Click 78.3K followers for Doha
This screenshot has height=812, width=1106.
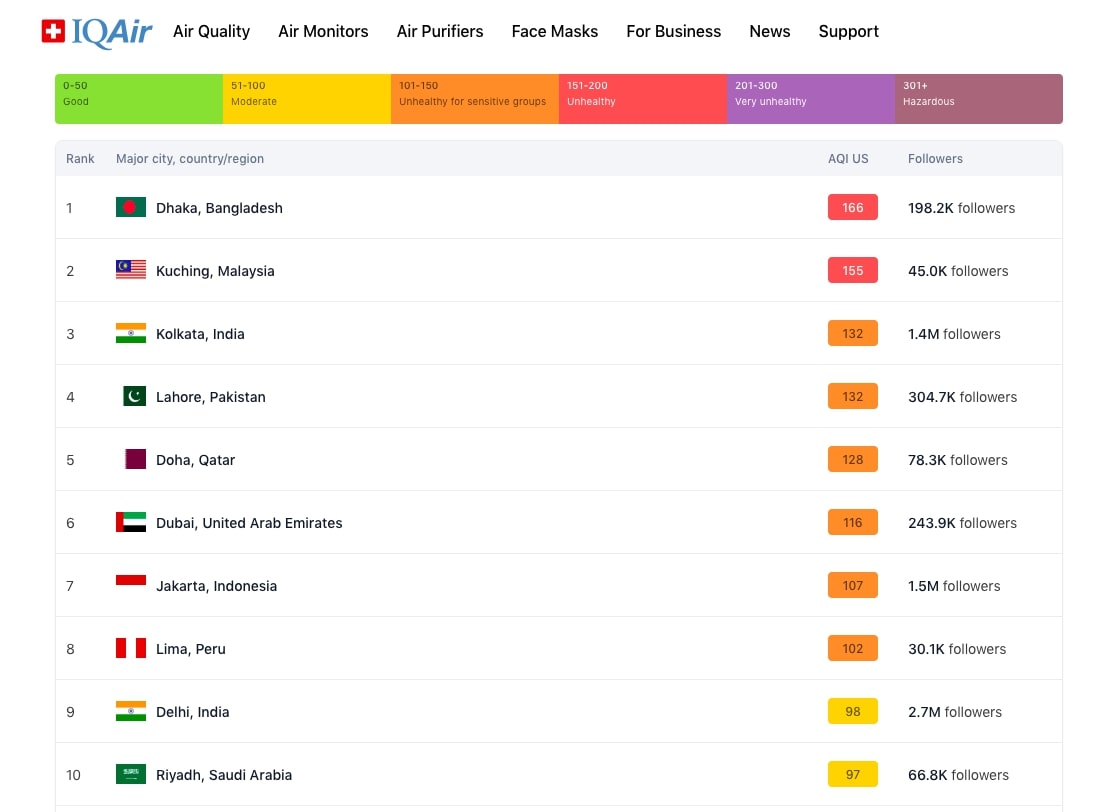click(x=958, y=460)
